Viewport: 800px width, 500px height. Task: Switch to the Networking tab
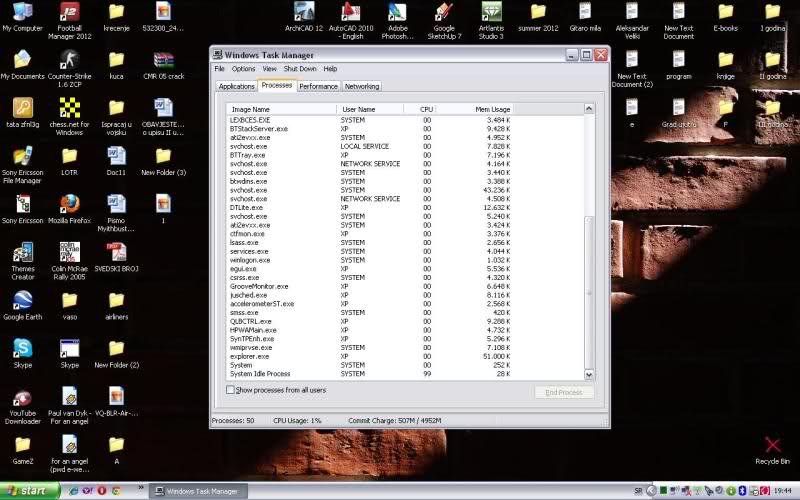coord(362,86)
